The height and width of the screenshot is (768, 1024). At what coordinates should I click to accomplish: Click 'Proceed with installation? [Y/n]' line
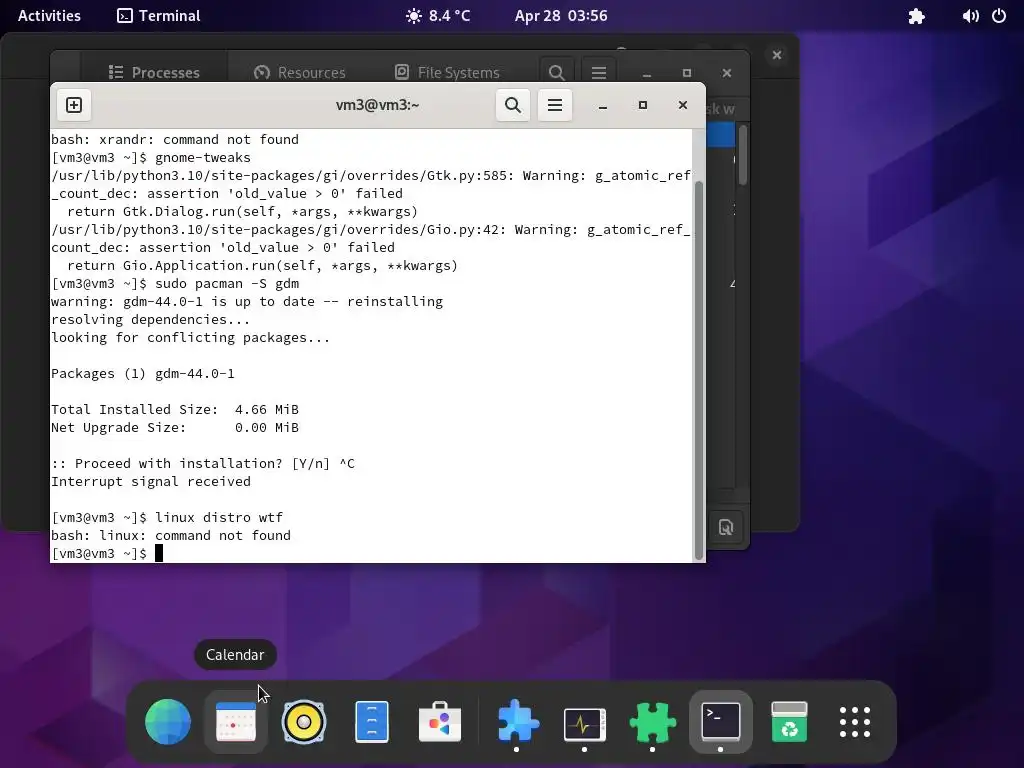coord(203,464)
